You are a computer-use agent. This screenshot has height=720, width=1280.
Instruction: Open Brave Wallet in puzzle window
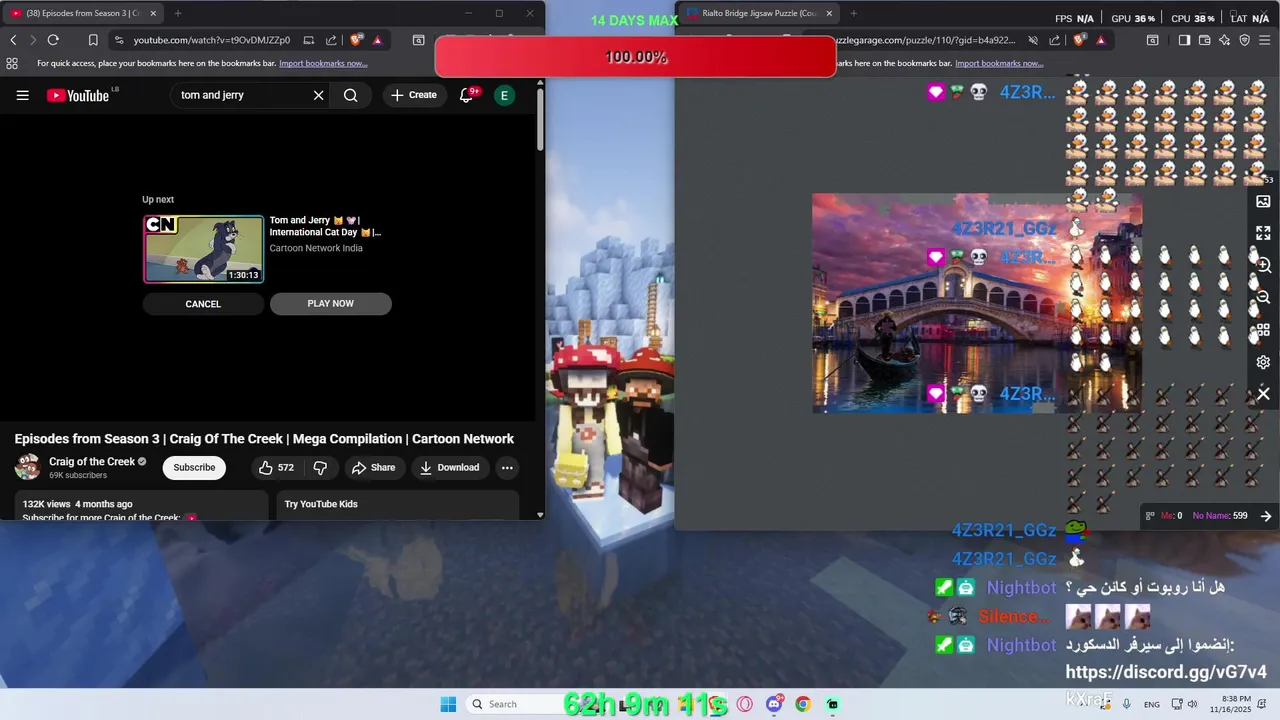pos(1204,40)
